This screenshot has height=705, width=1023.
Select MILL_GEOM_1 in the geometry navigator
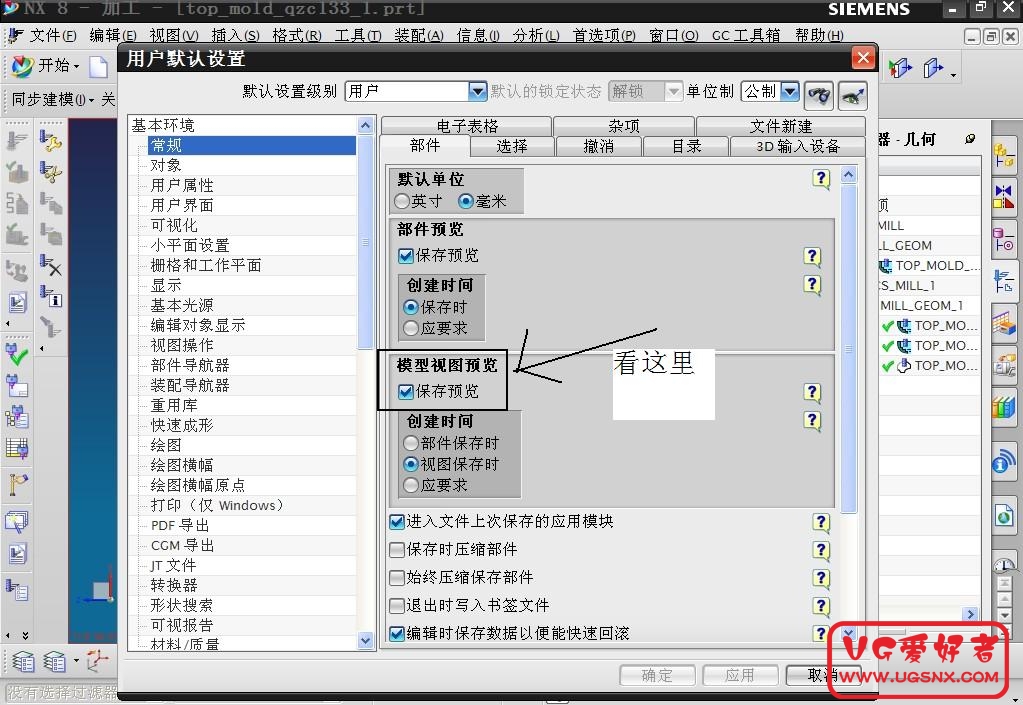coord(921,305)
